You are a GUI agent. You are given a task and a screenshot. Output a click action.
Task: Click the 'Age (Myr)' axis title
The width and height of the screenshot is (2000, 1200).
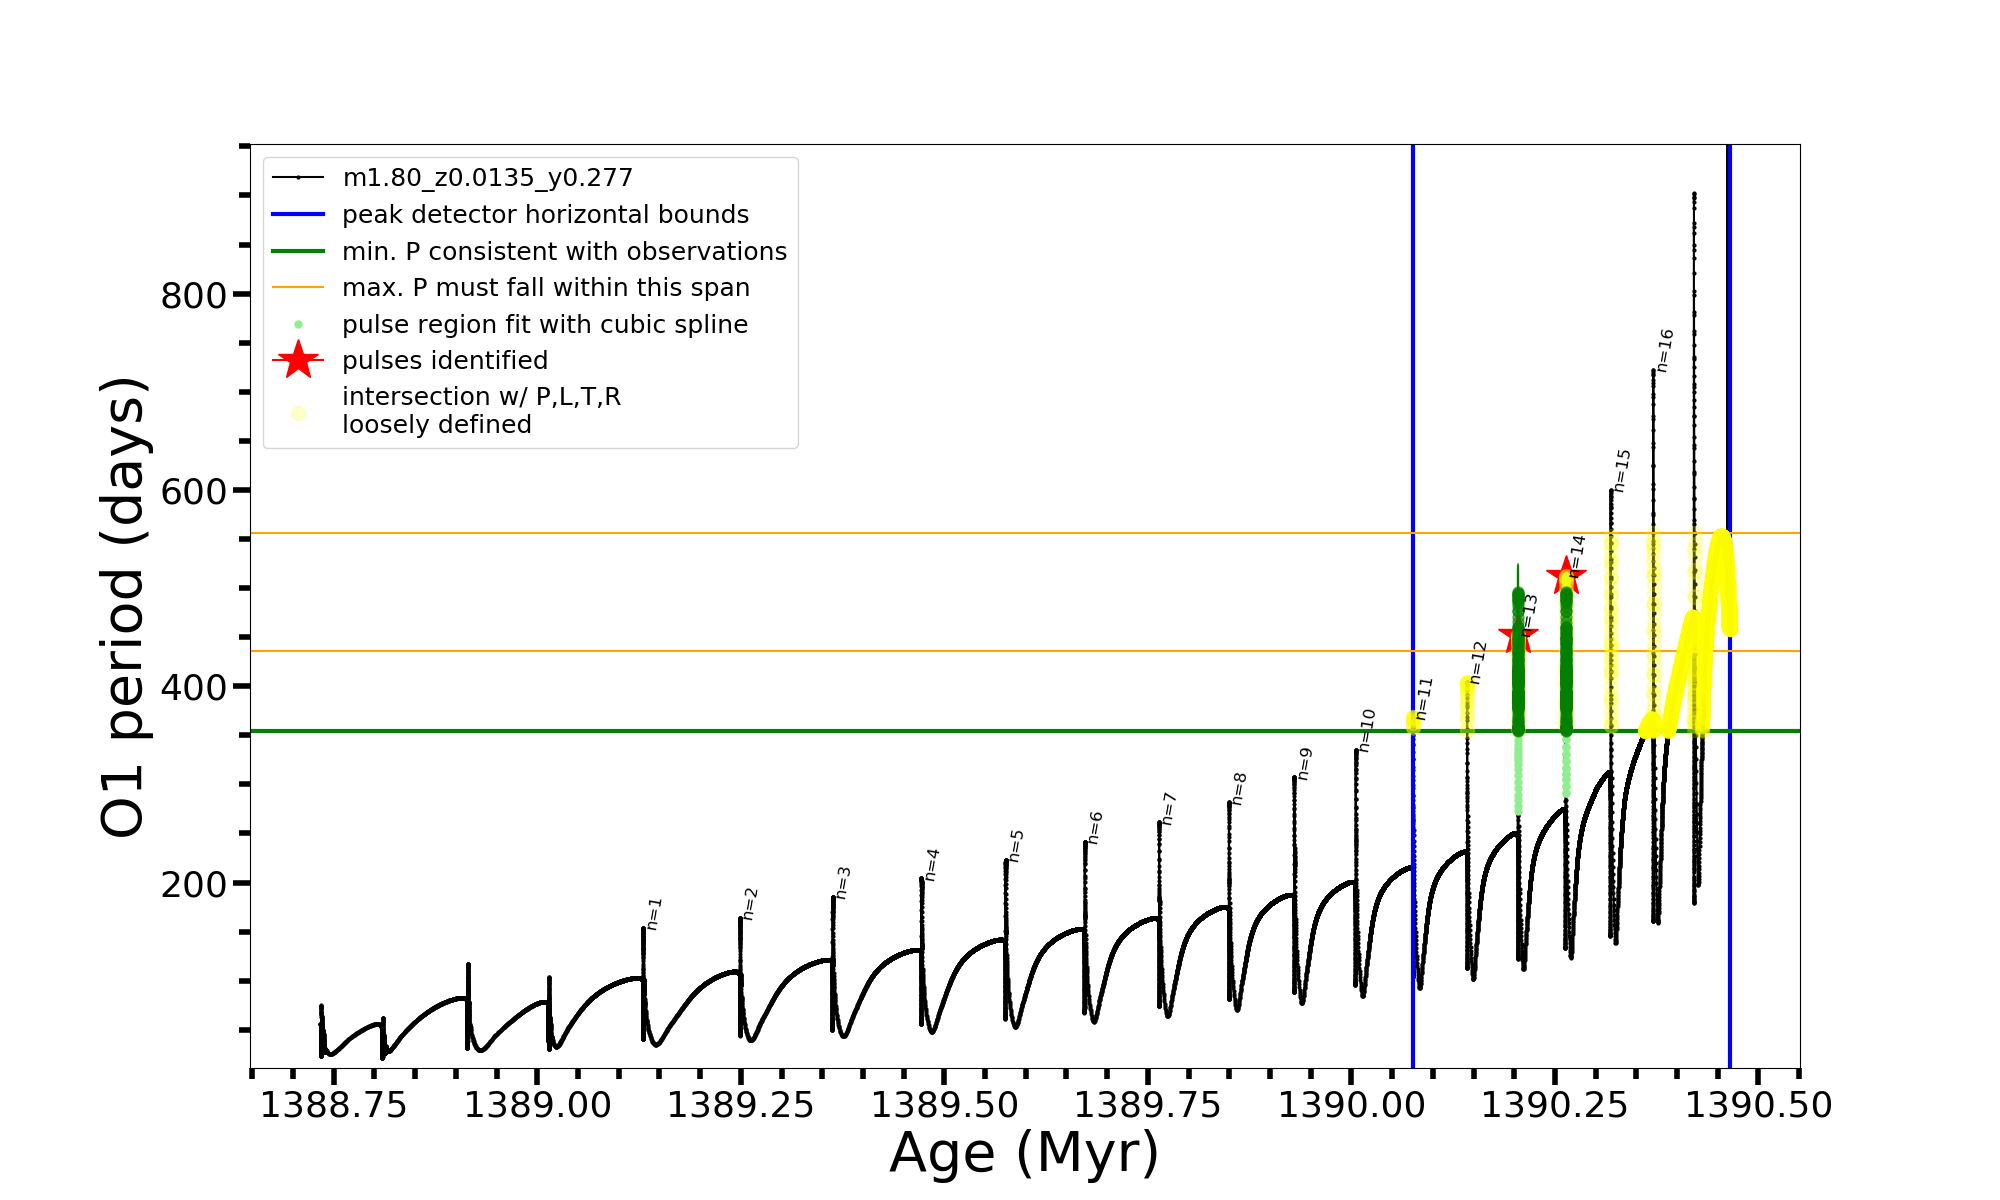click(x=1024, y=1153)
